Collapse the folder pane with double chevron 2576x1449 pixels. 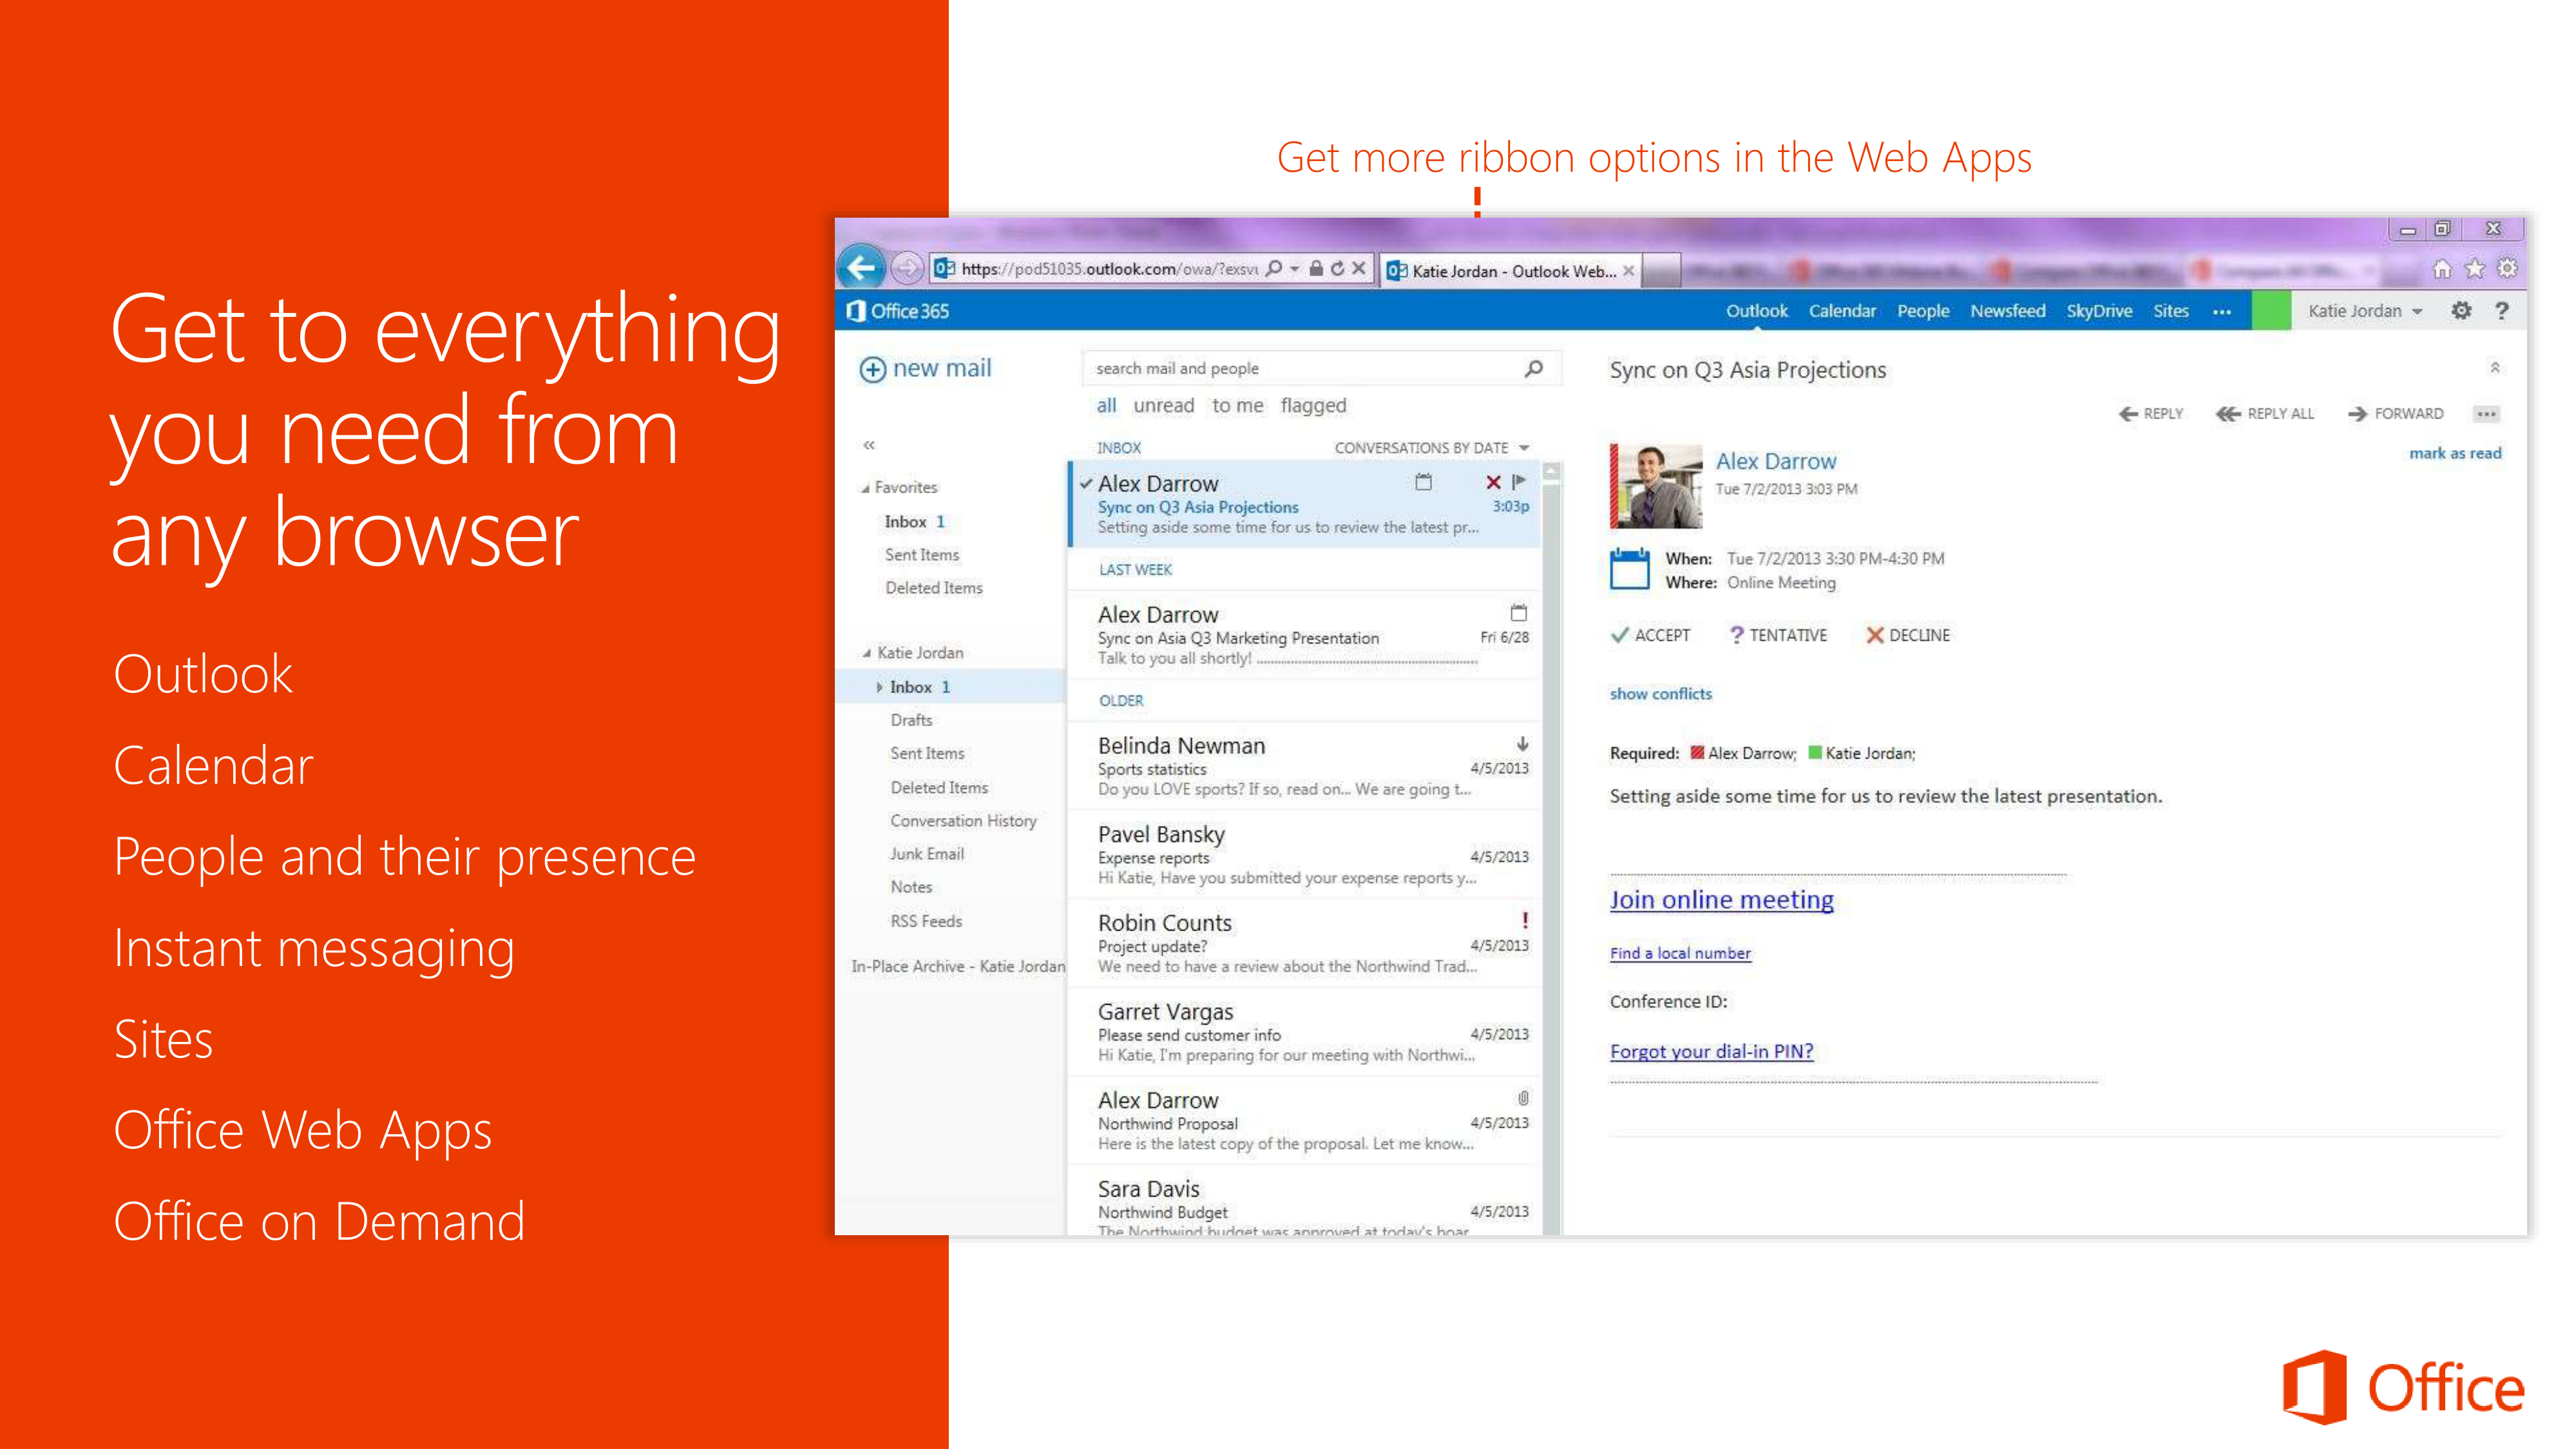point(869,445)
